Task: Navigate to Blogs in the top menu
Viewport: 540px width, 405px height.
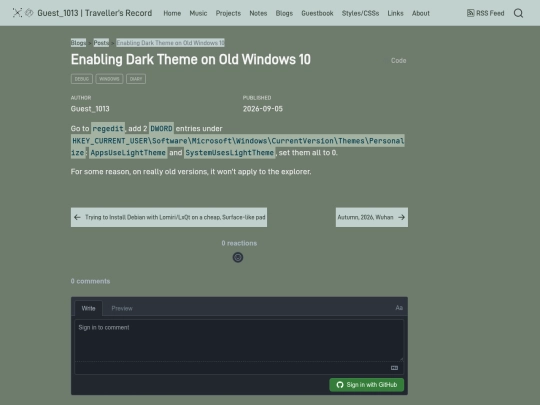Action: pos(284,13)
